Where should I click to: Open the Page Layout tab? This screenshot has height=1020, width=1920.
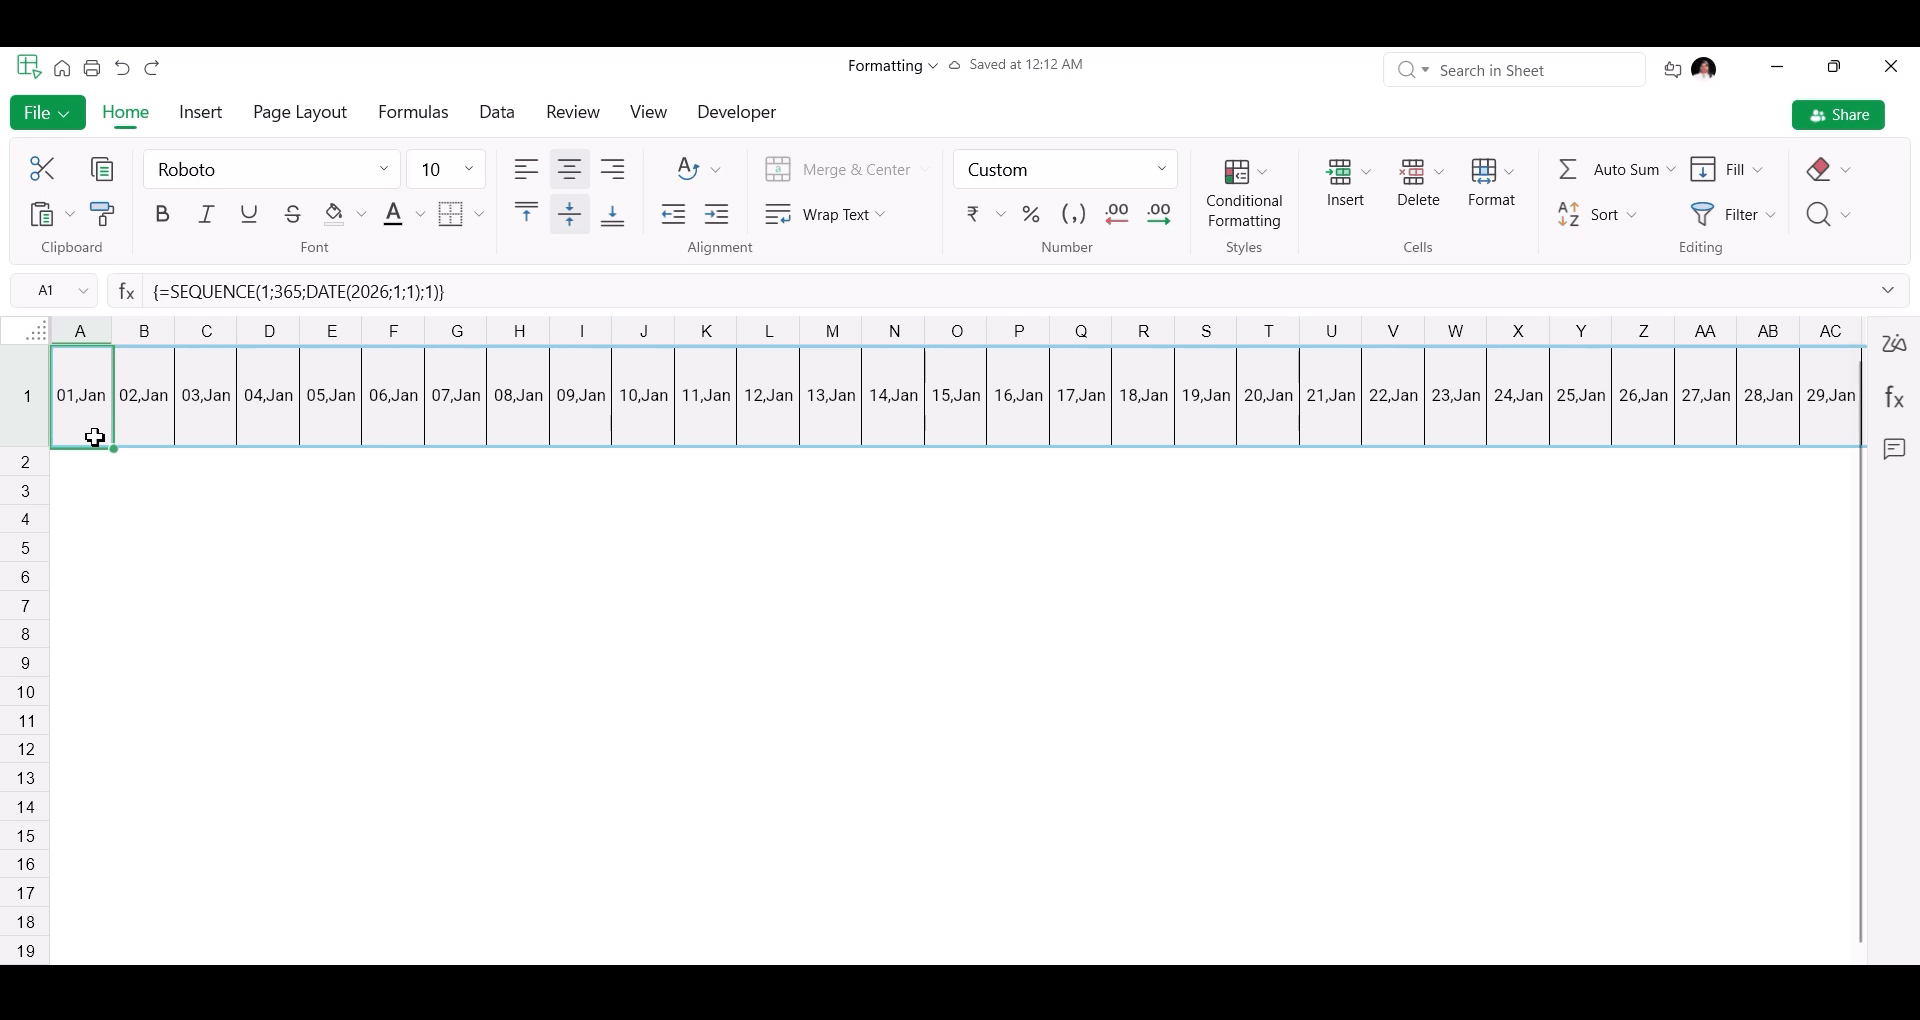coord(300,112)
